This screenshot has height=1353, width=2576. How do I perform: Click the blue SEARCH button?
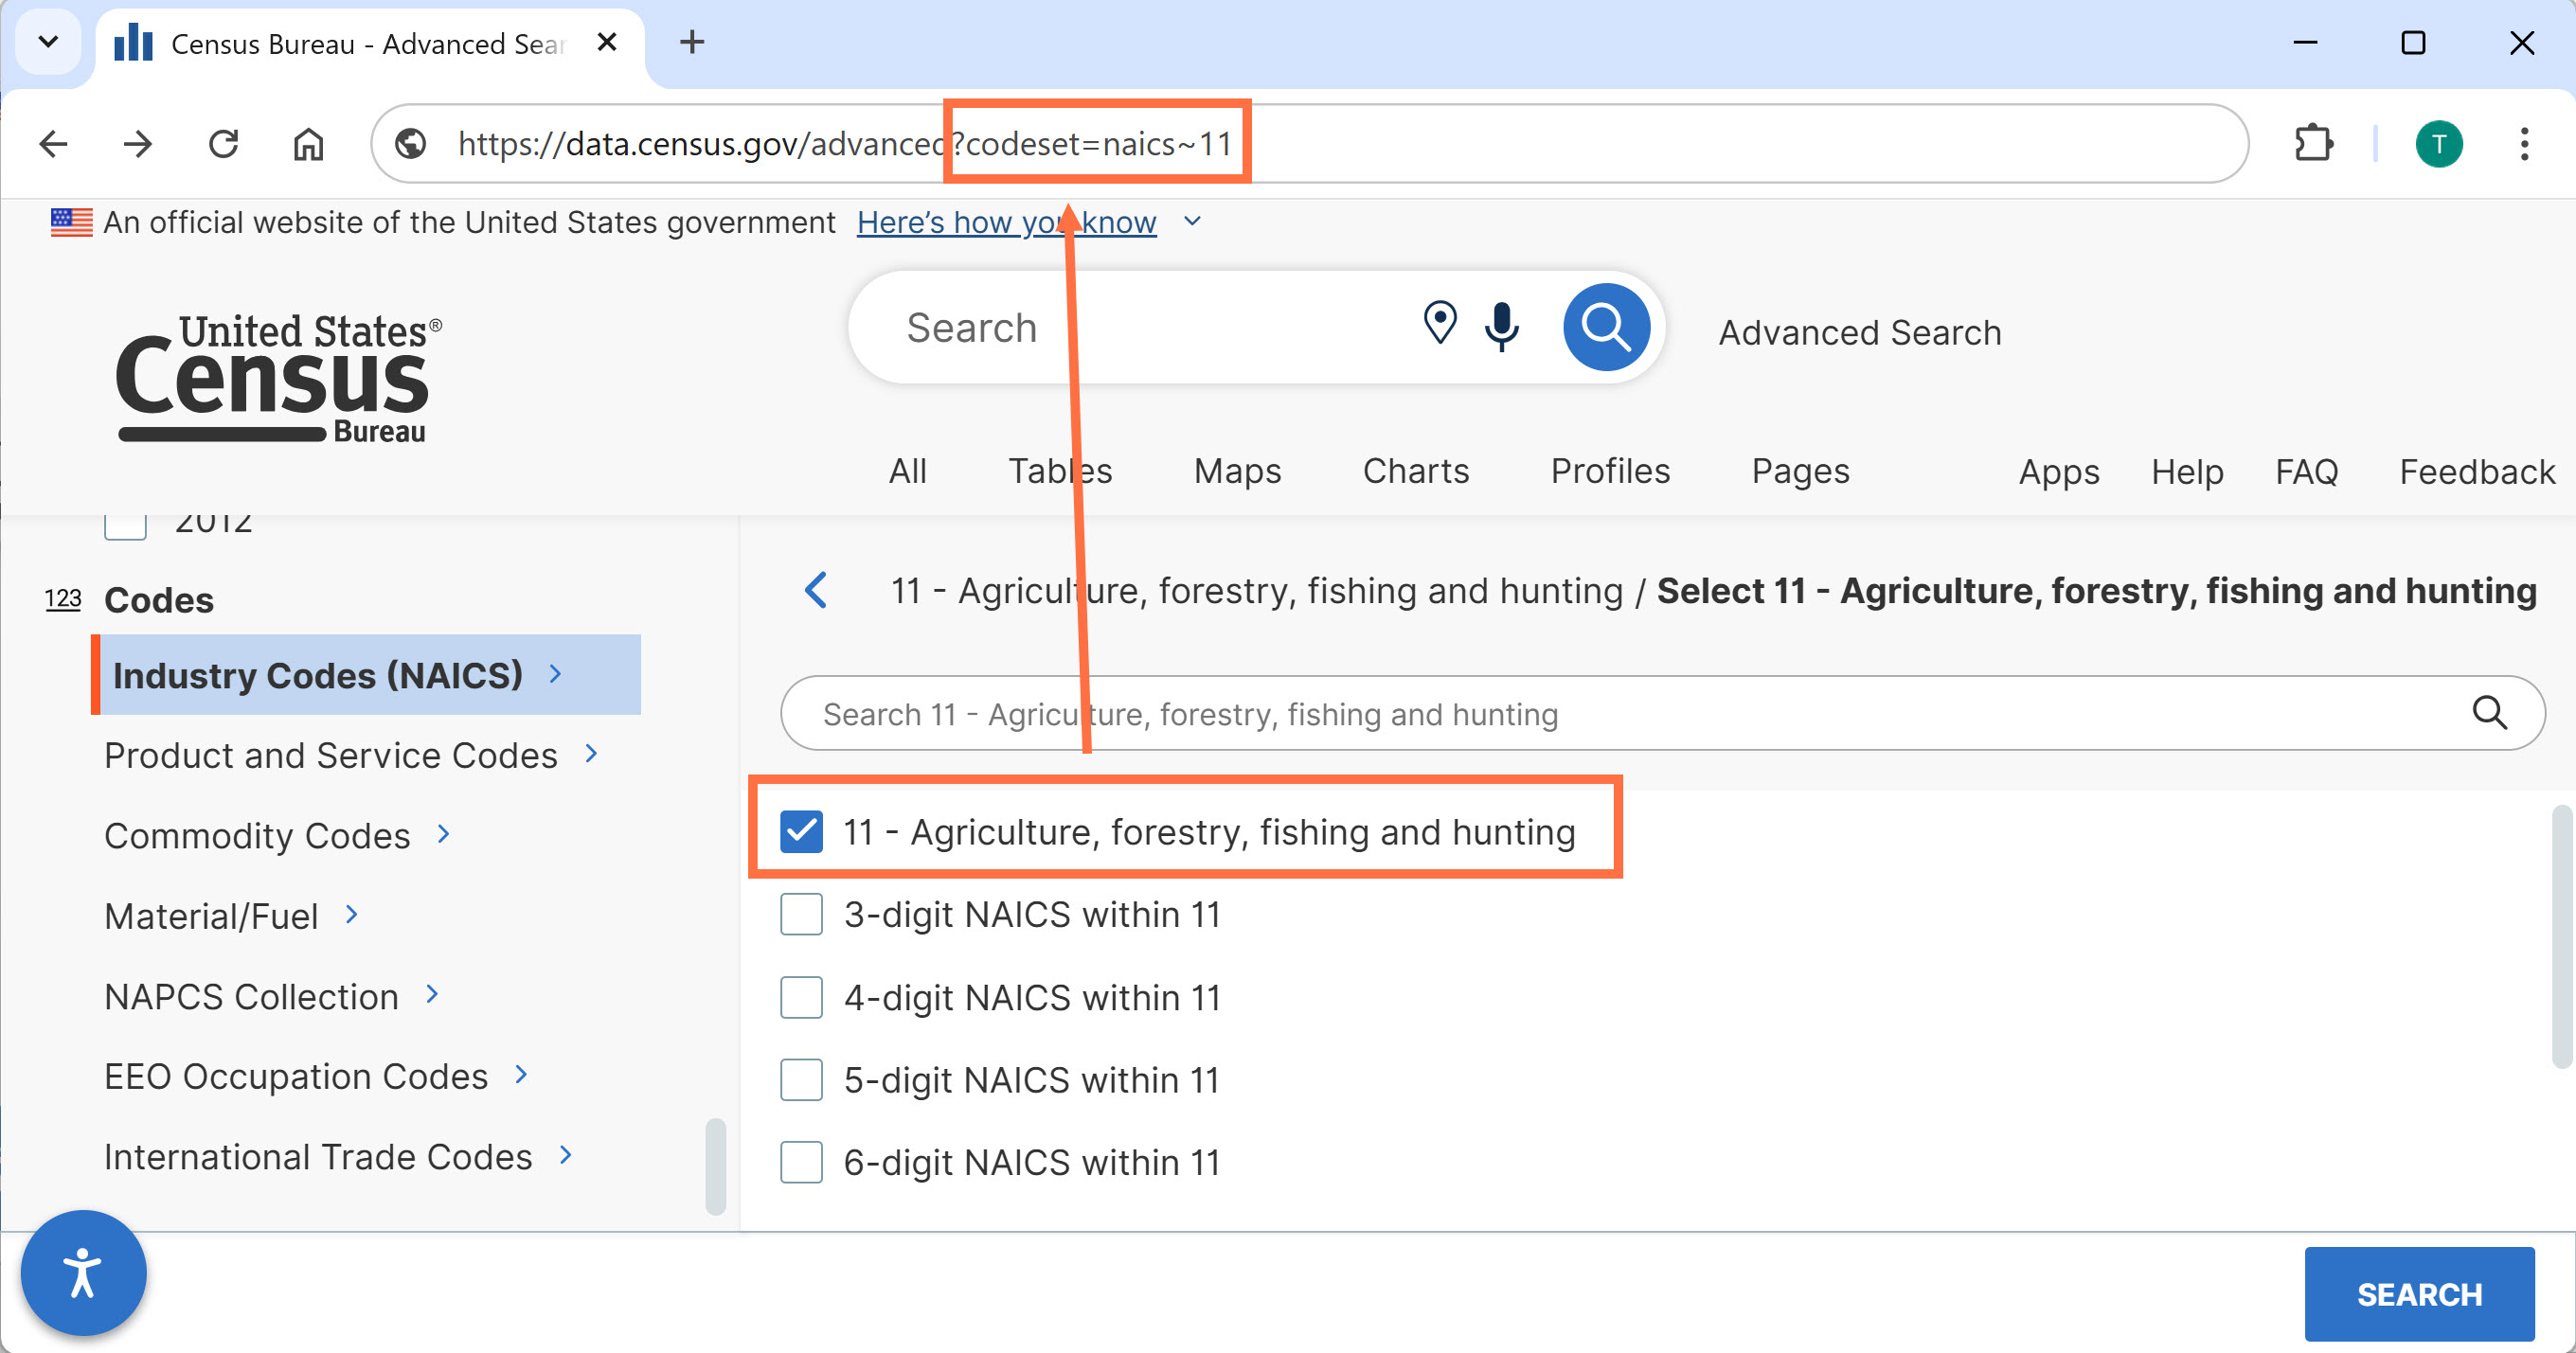coord(2419,1293)
